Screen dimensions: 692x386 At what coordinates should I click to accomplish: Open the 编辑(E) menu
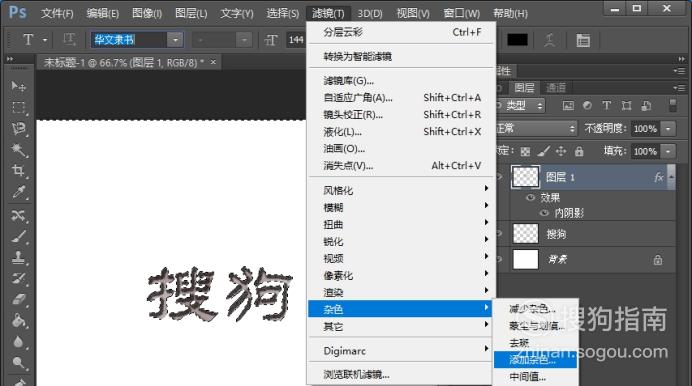tap(102, 13)
